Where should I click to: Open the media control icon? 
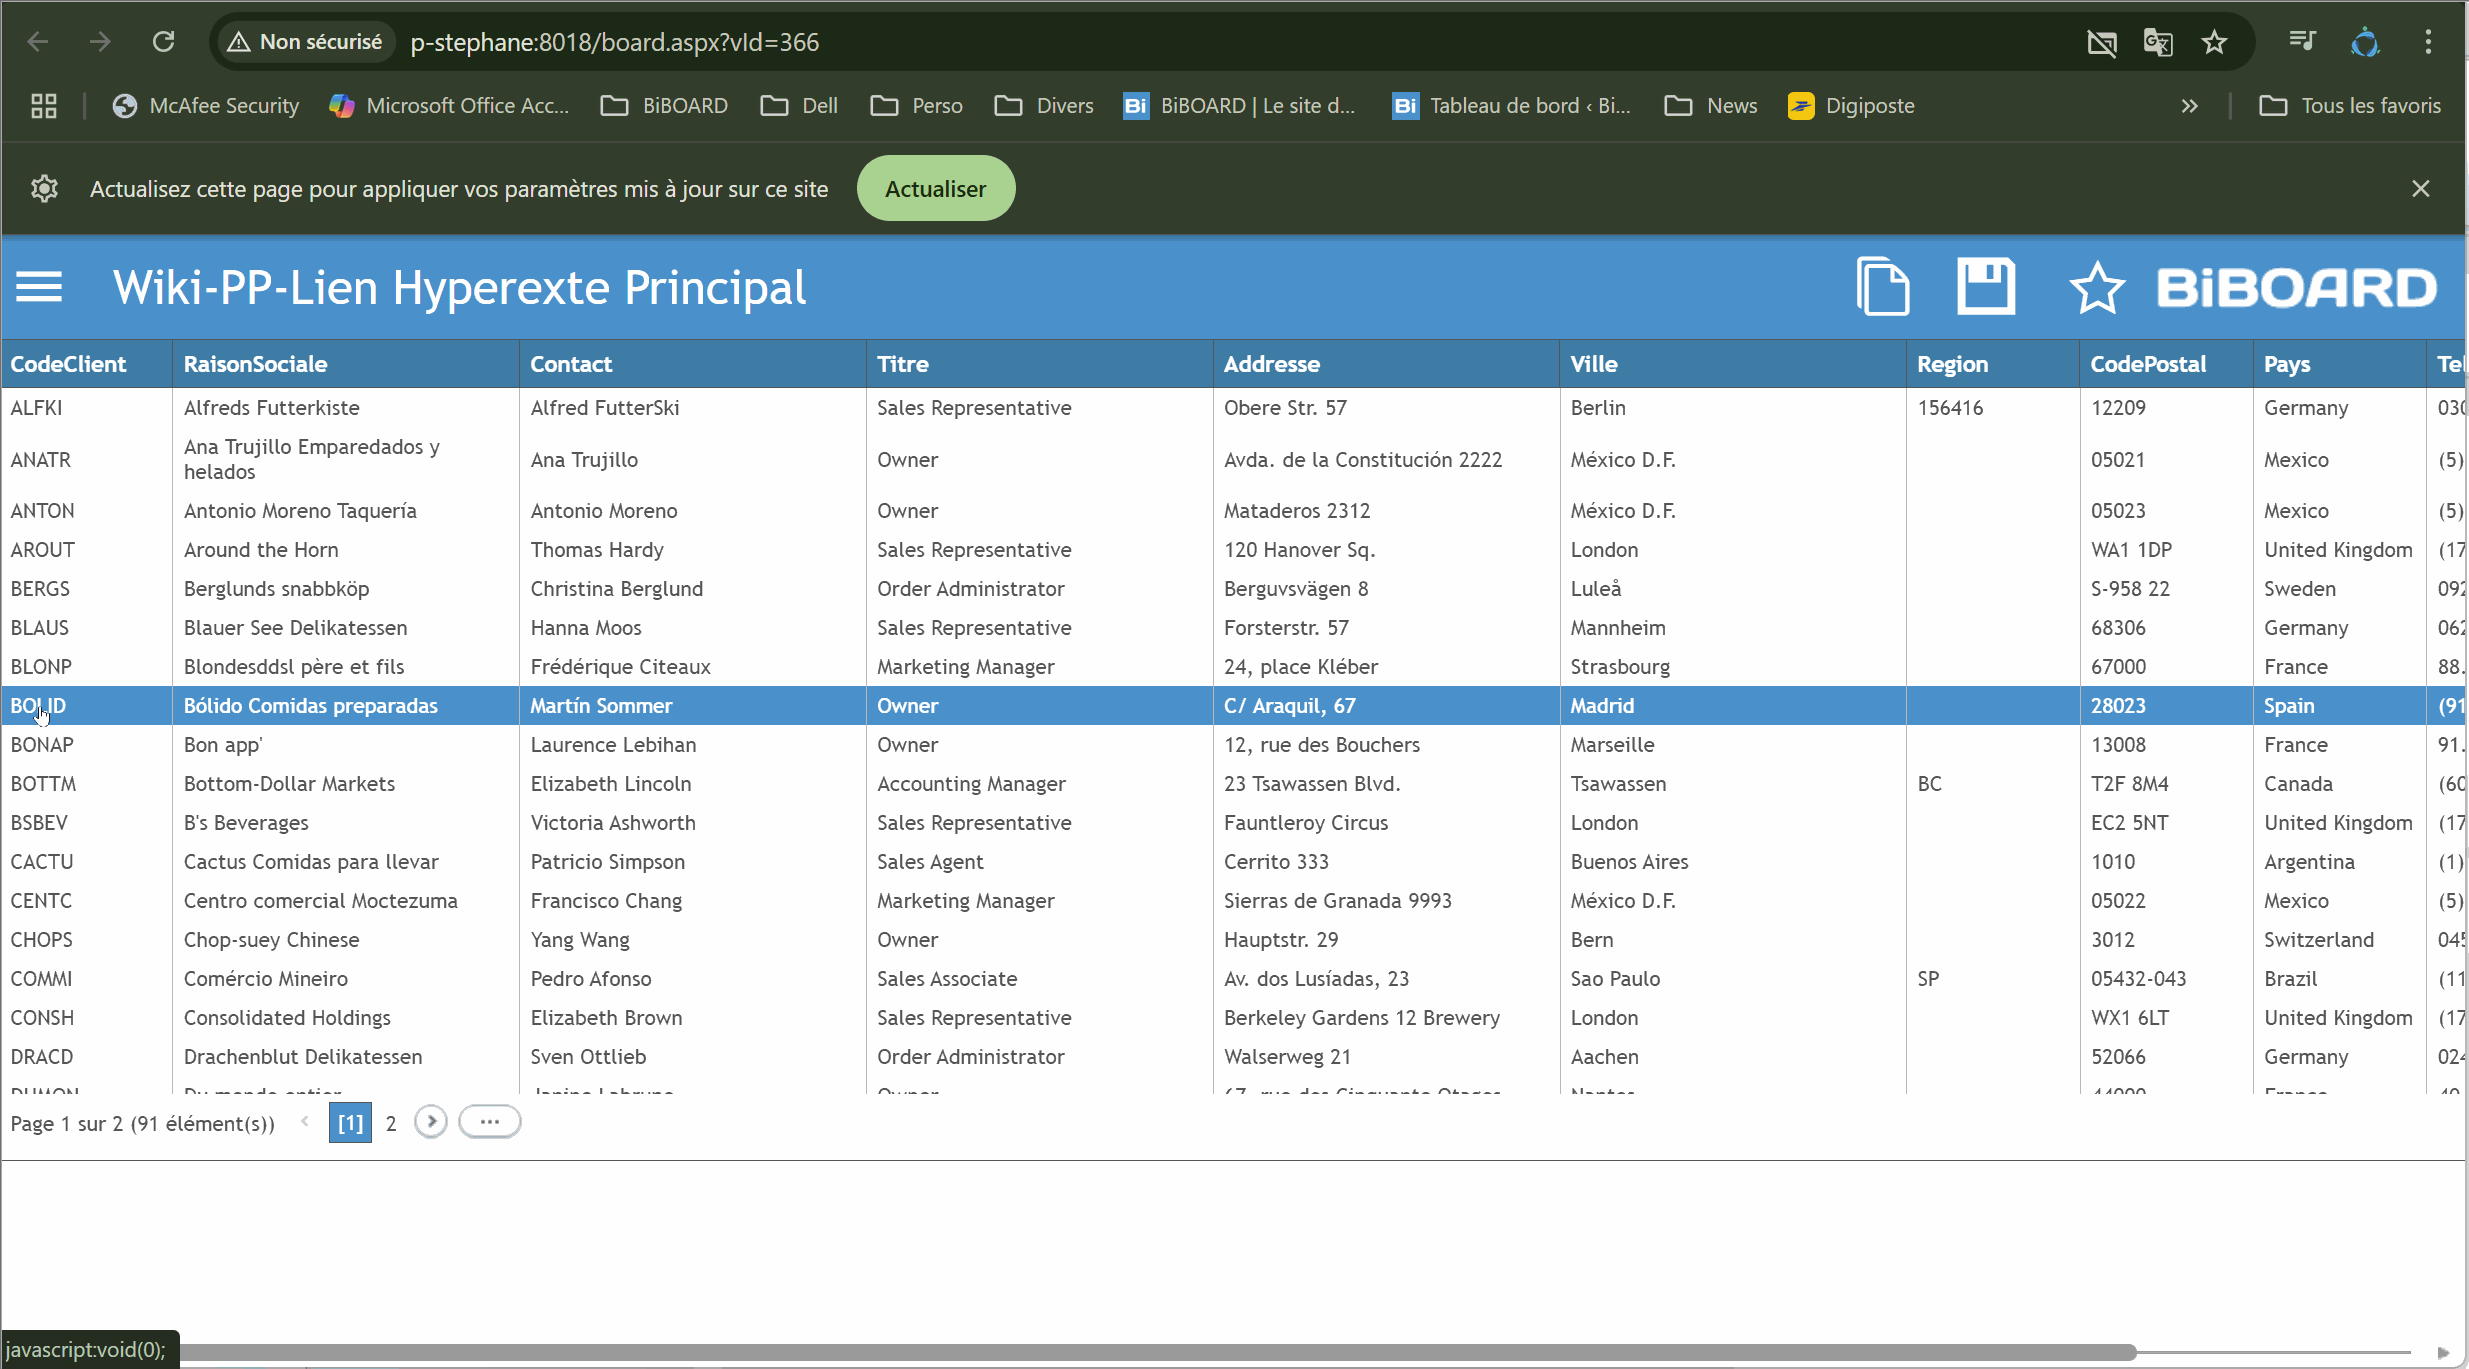(2302, 42)
